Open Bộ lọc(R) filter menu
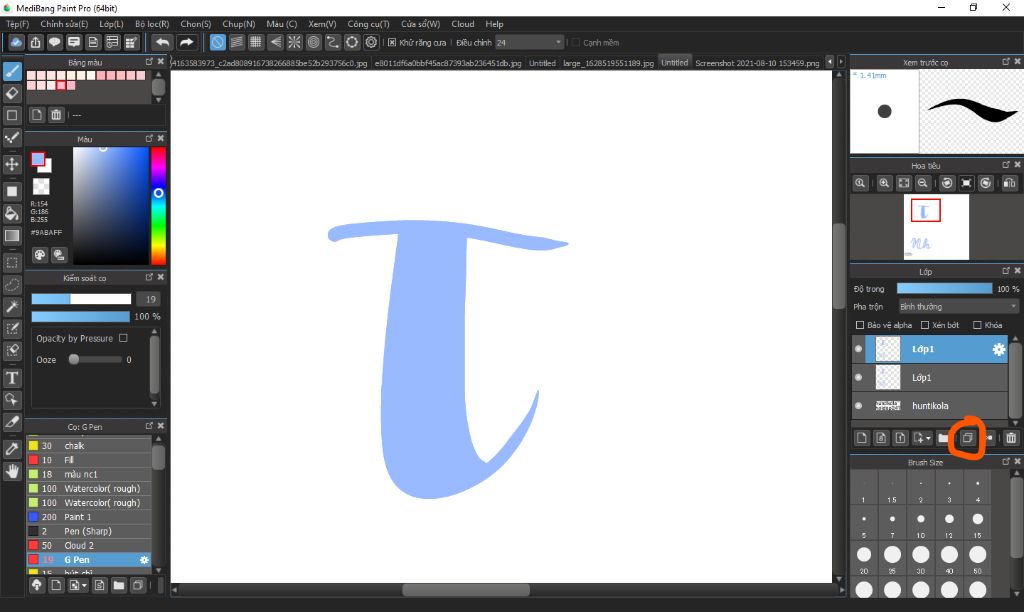Image resolution: width=1024 pixels, height=612 pixels. (x=152, y=24)
